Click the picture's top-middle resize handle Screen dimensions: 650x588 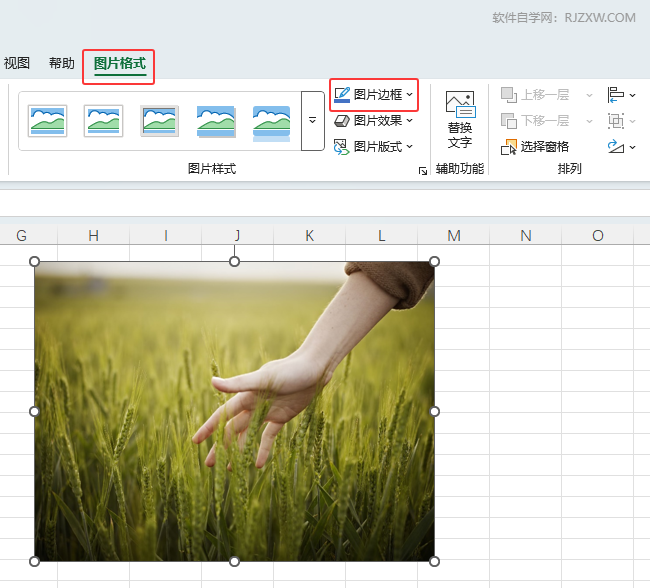pos(234,262)
